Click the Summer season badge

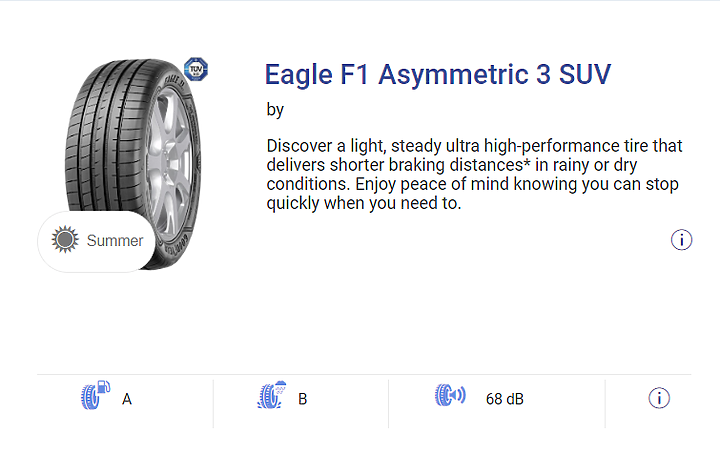[x=96, y=241]
